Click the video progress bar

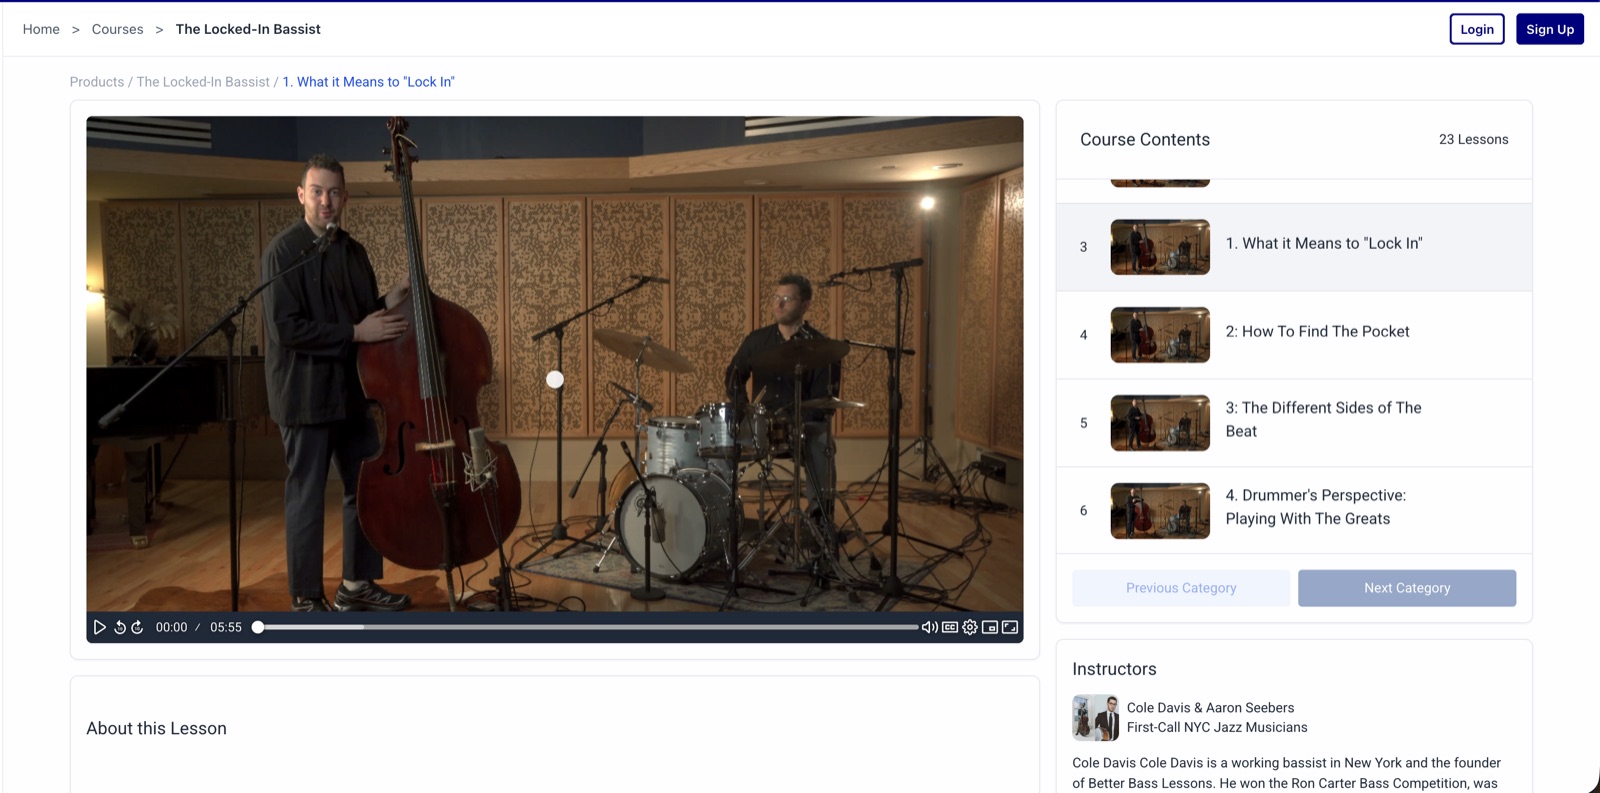point(587,627)
